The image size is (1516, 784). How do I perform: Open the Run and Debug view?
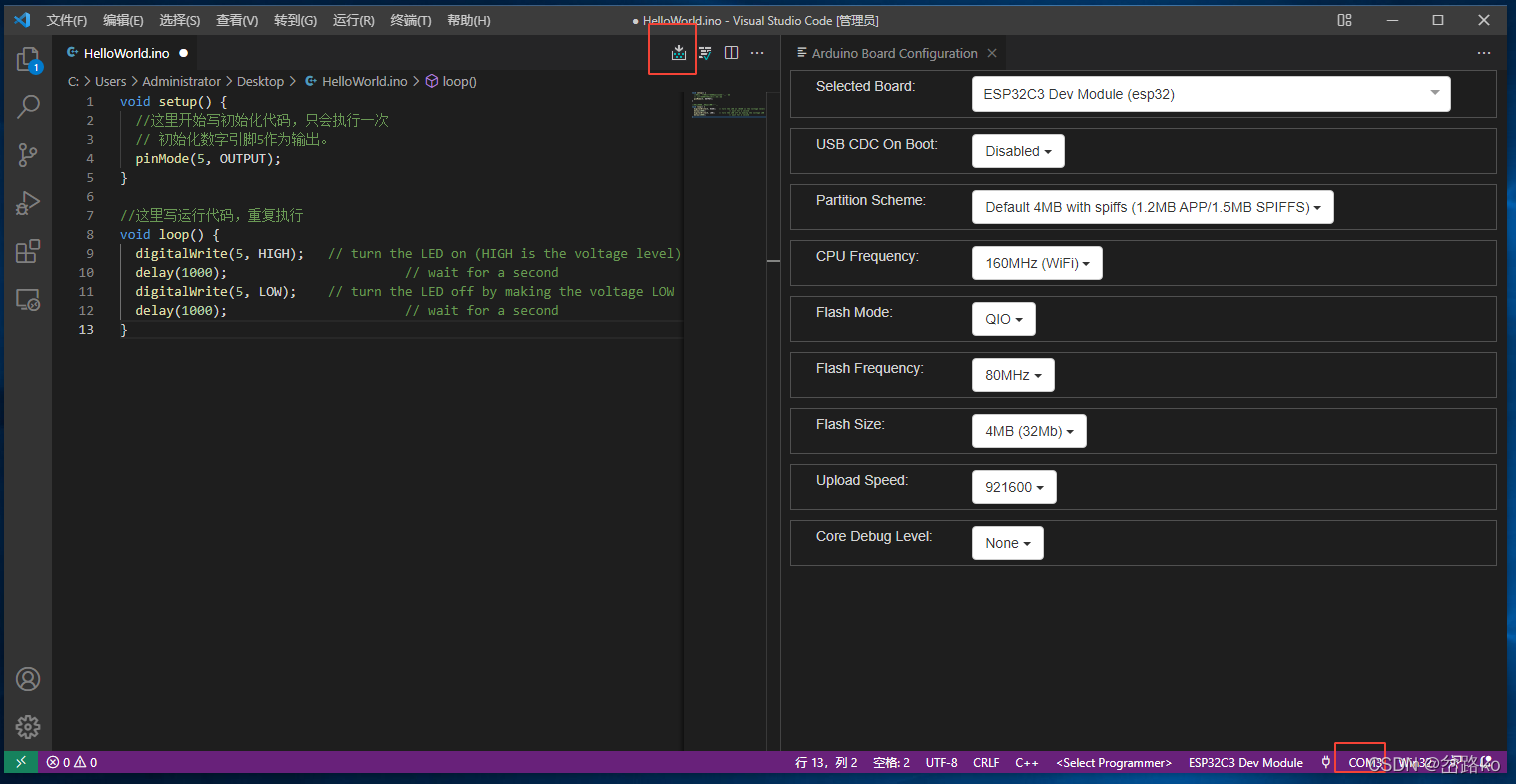point(28,203)
